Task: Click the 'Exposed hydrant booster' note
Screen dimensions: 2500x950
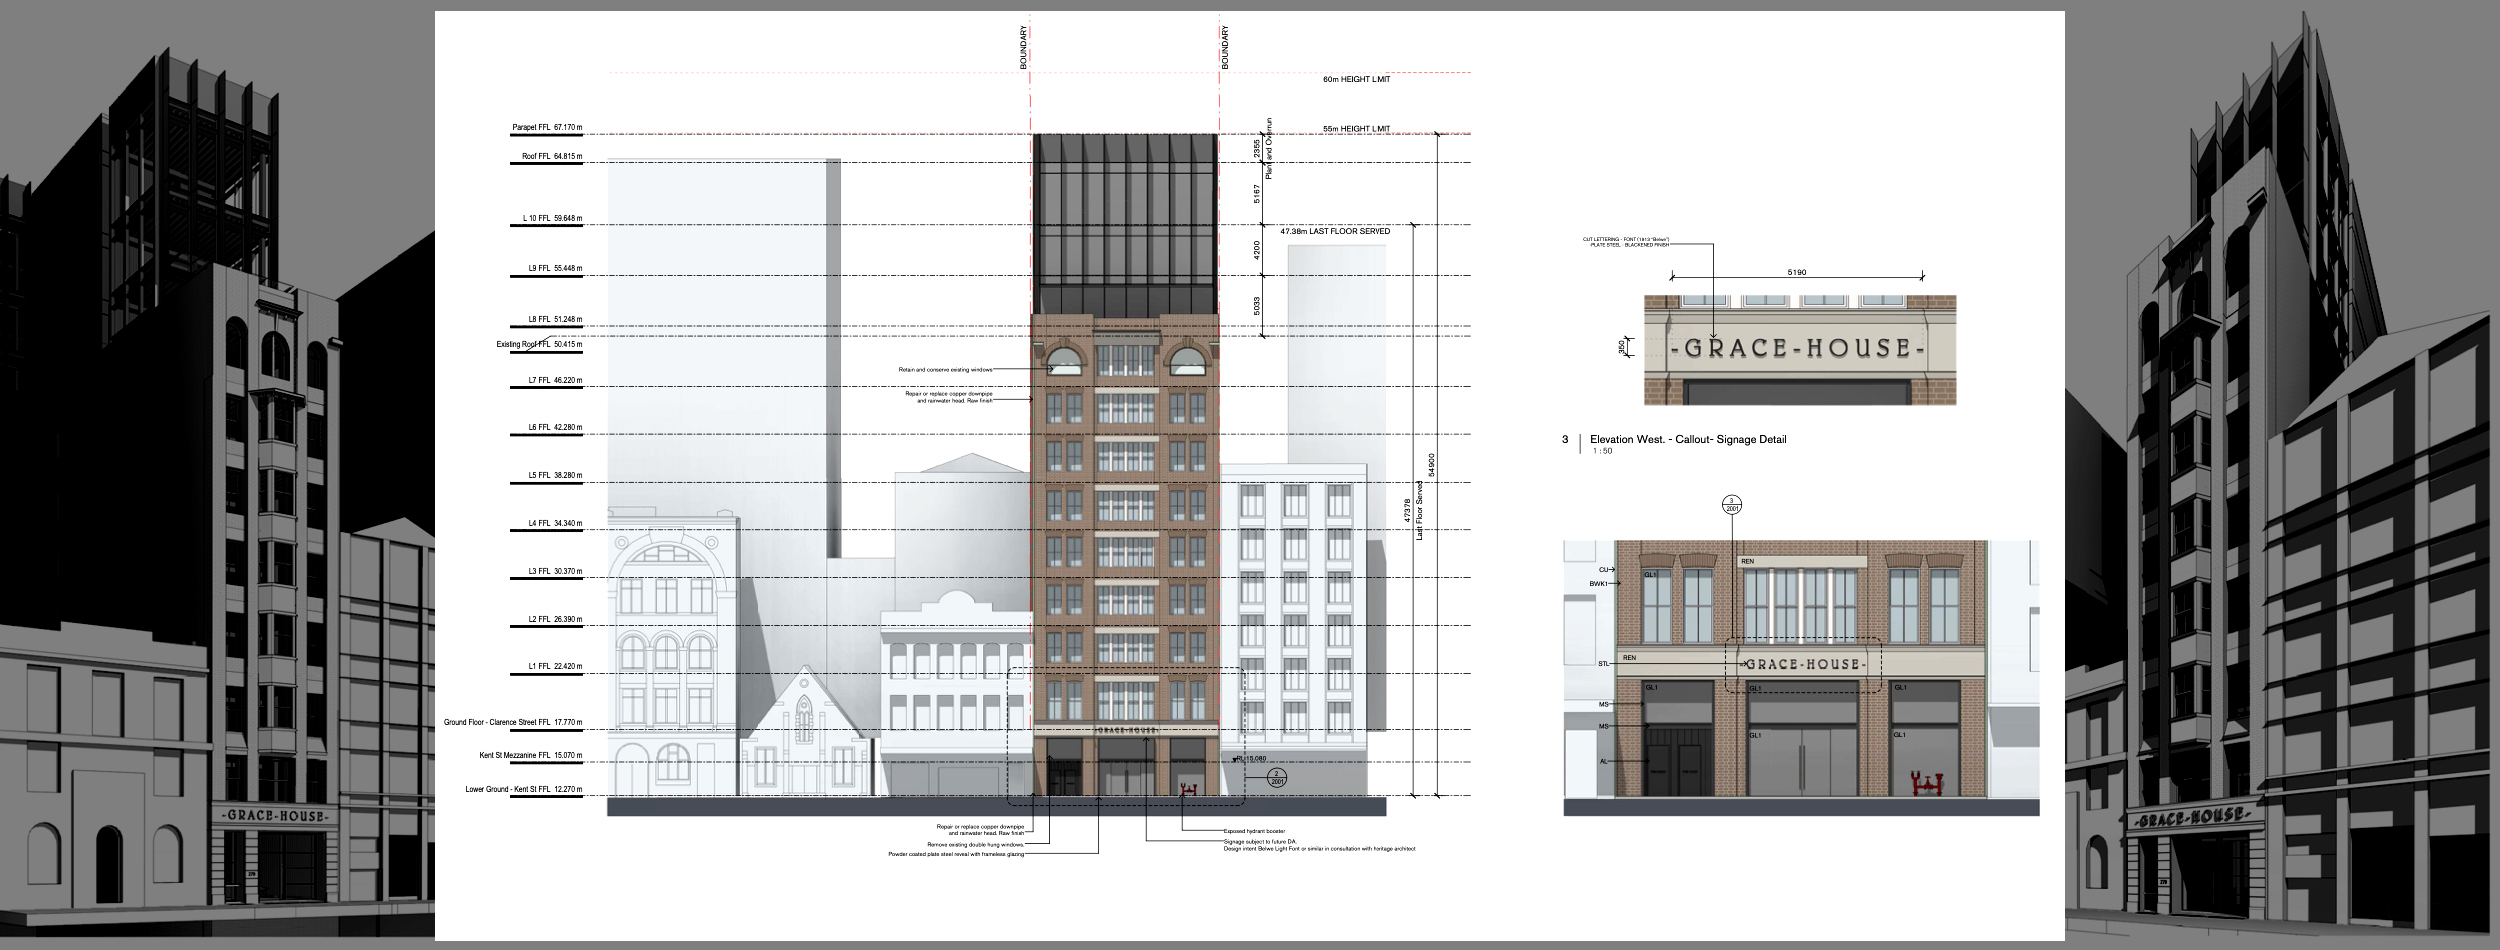Action: click(x=1254, y=831)
